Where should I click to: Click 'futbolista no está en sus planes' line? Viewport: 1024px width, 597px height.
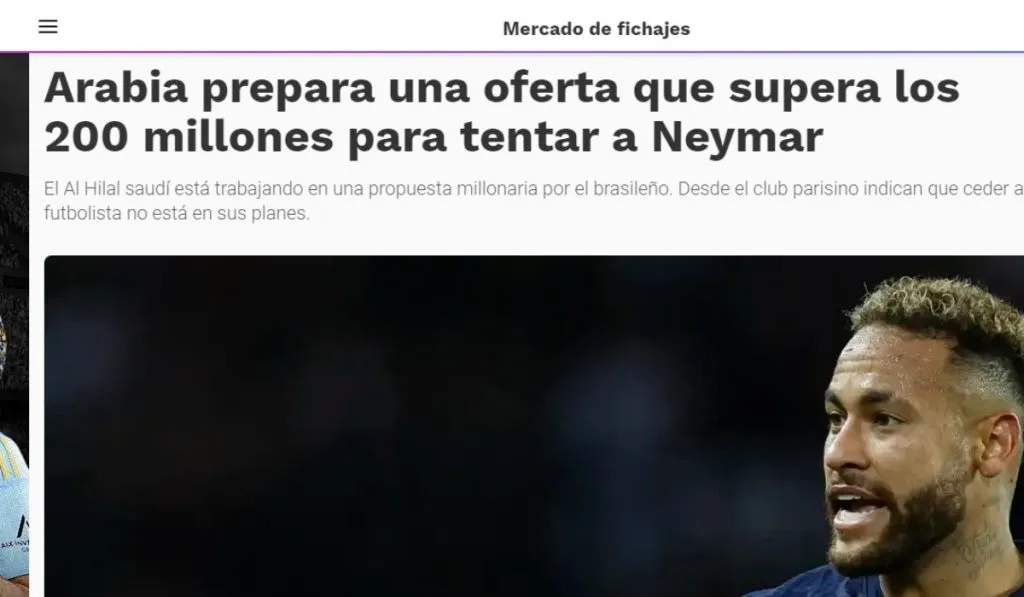point(177,213)
